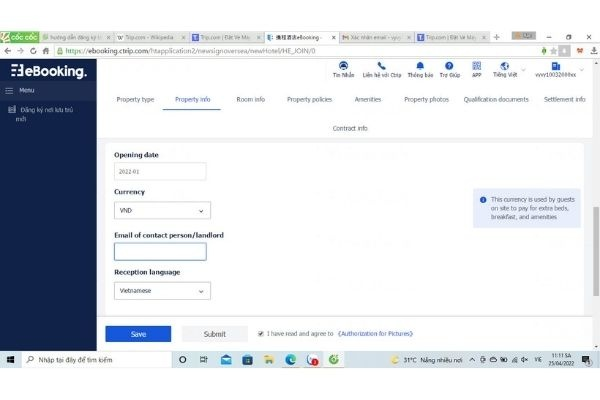
Task: Open the Thông báo notification bell
Action: coord(420,66)
